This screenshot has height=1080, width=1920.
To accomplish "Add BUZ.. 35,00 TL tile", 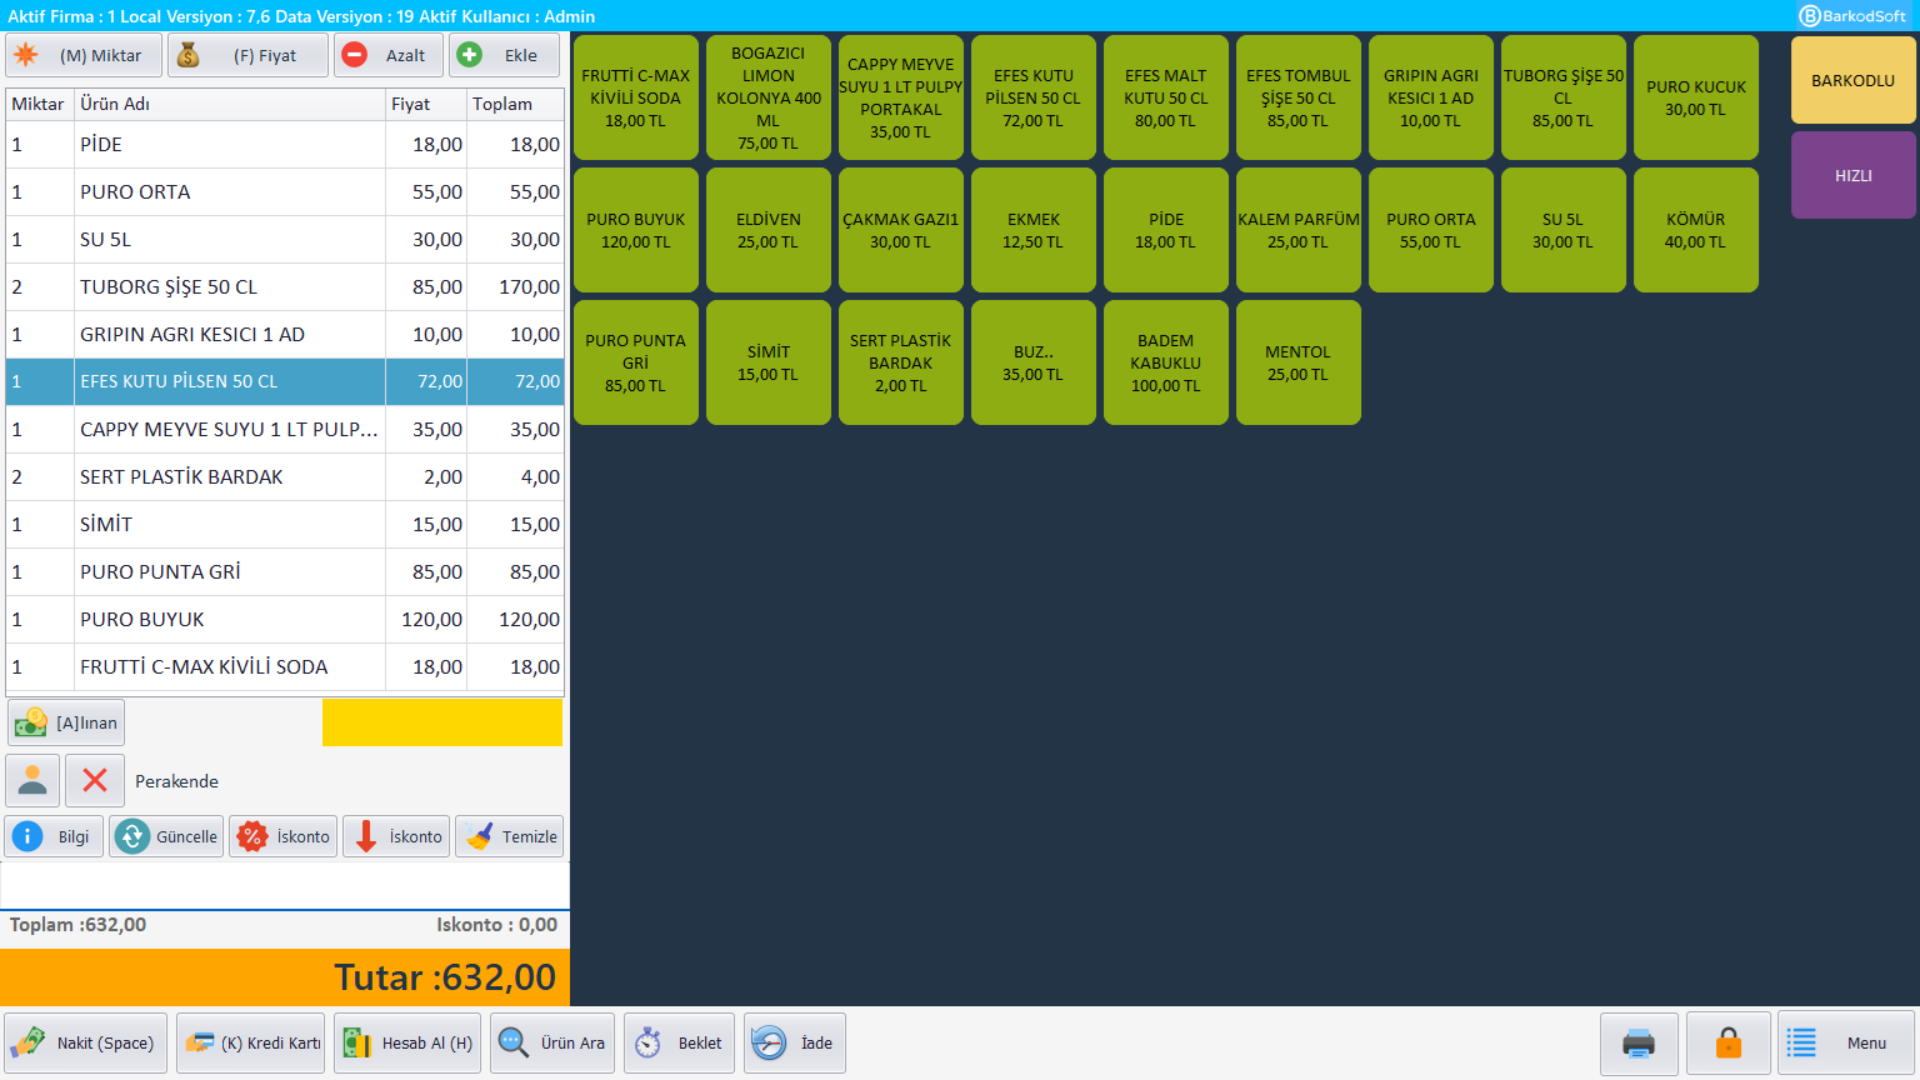I will point(1033,363).
